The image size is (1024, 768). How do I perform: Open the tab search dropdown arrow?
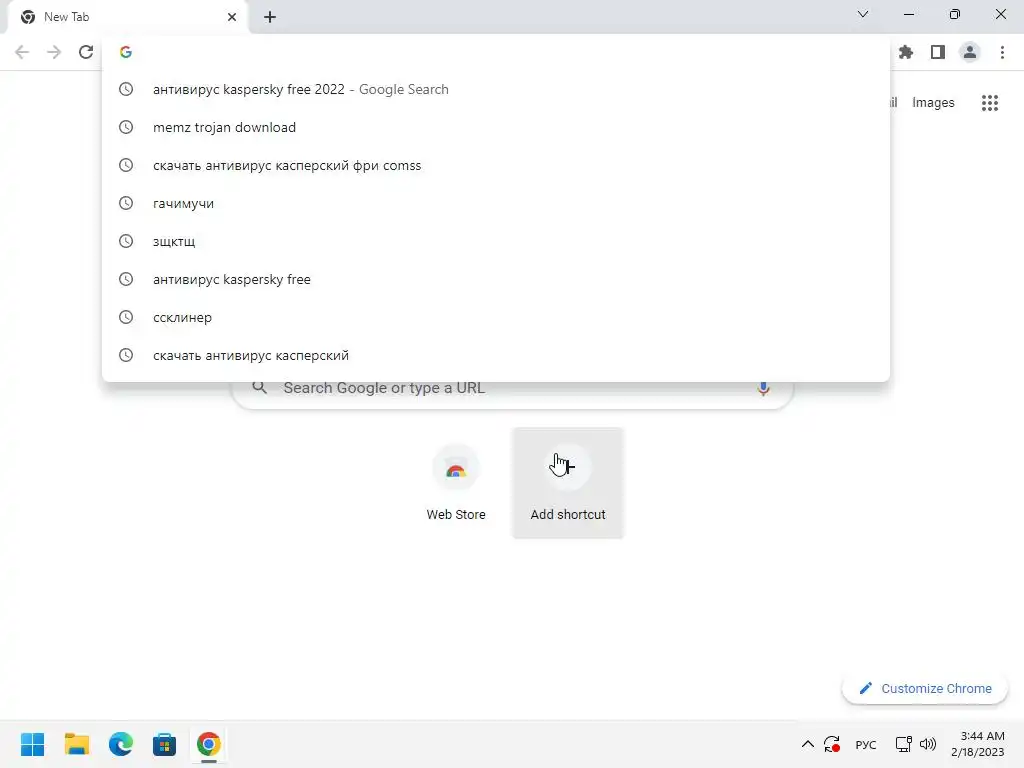click(x=863, y=14)
